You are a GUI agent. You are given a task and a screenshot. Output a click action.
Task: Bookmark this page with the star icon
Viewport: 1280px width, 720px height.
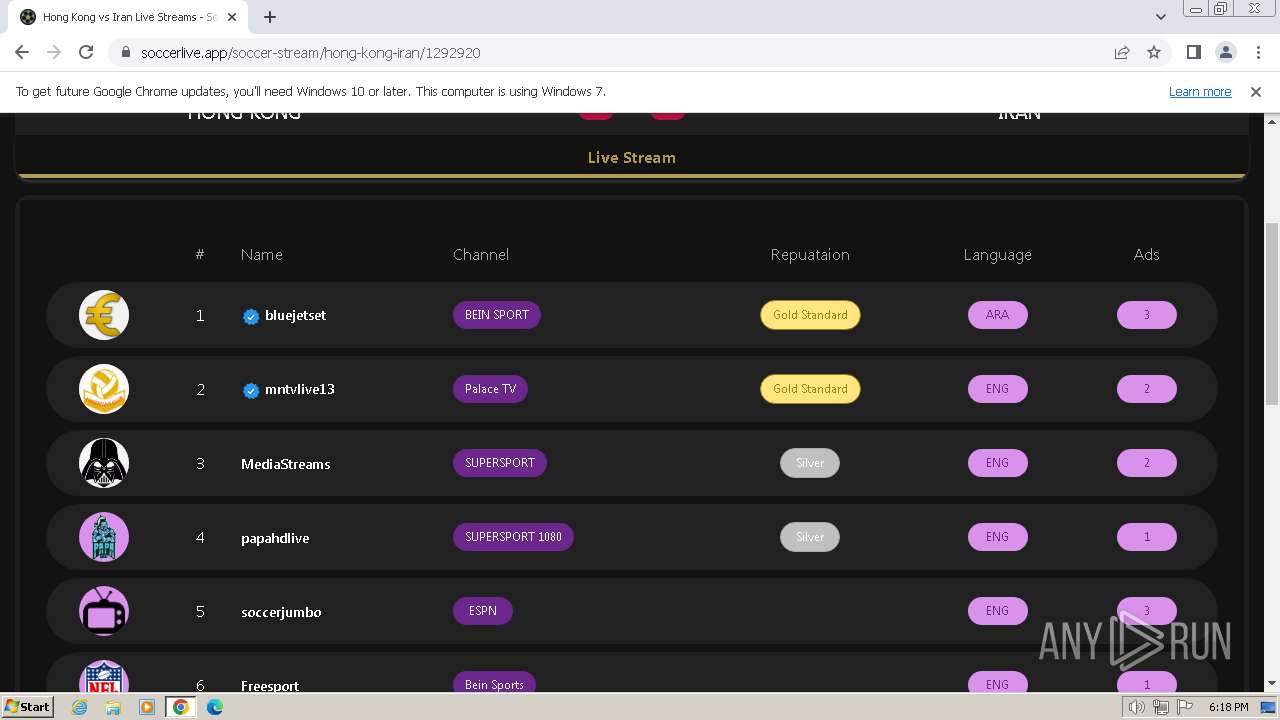pyautogui.click(x=1154, y=52)
